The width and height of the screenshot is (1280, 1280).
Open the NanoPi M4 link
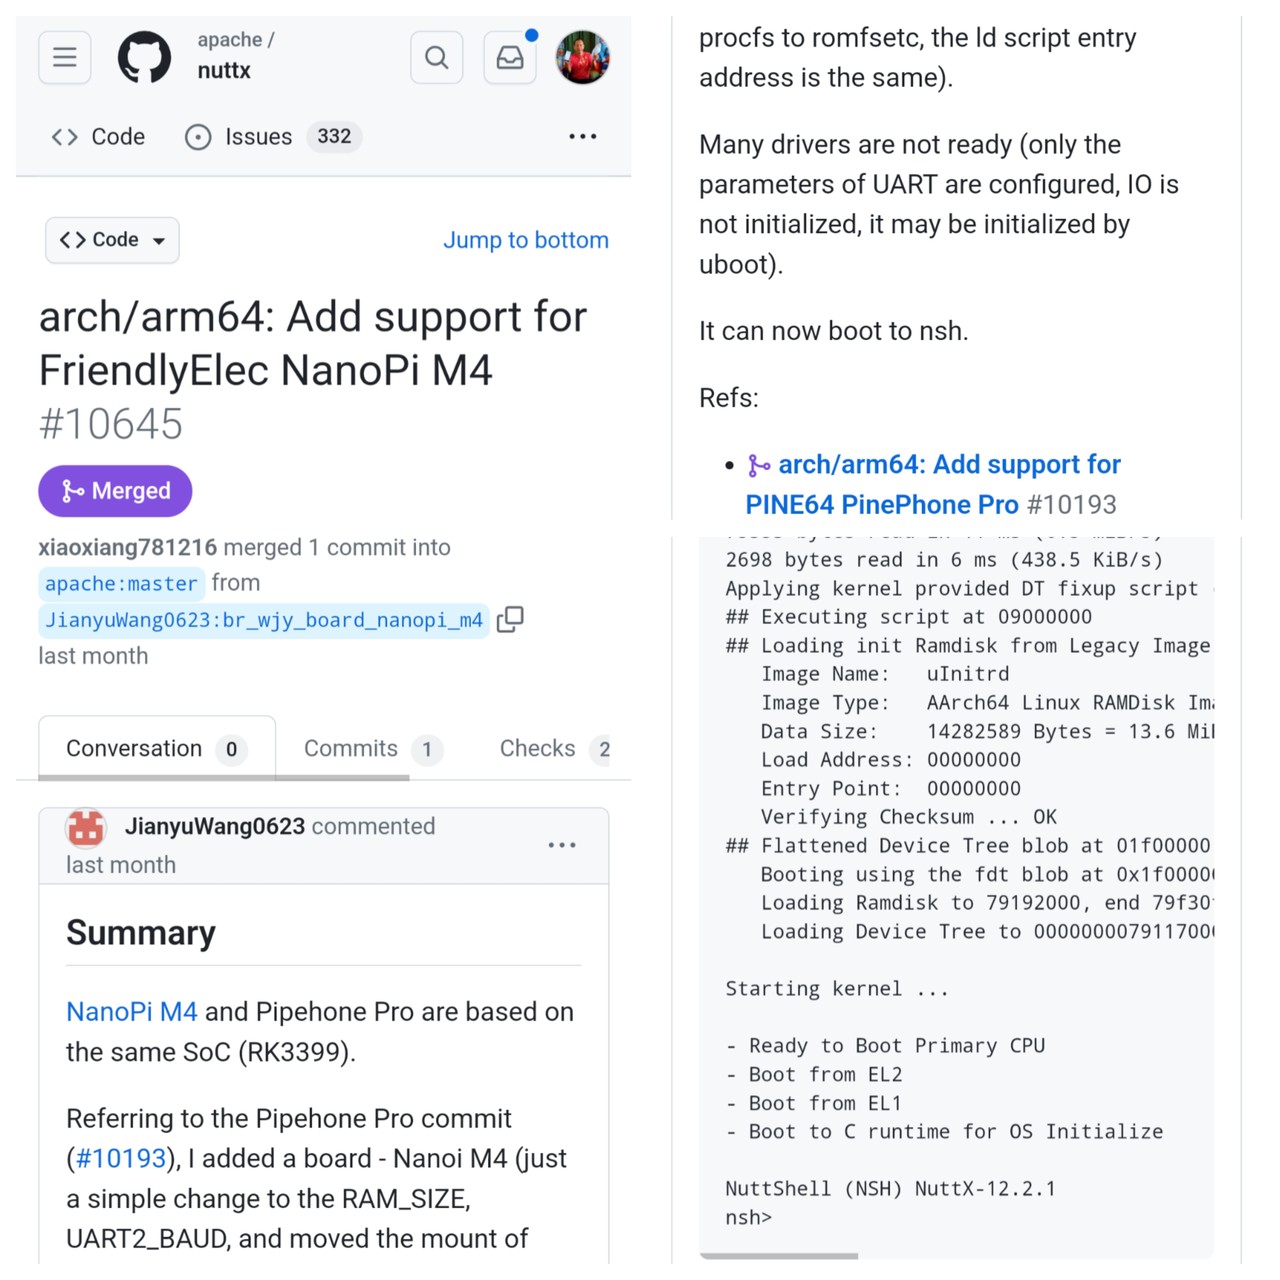pyautogui.click(x=131, y=1012)
